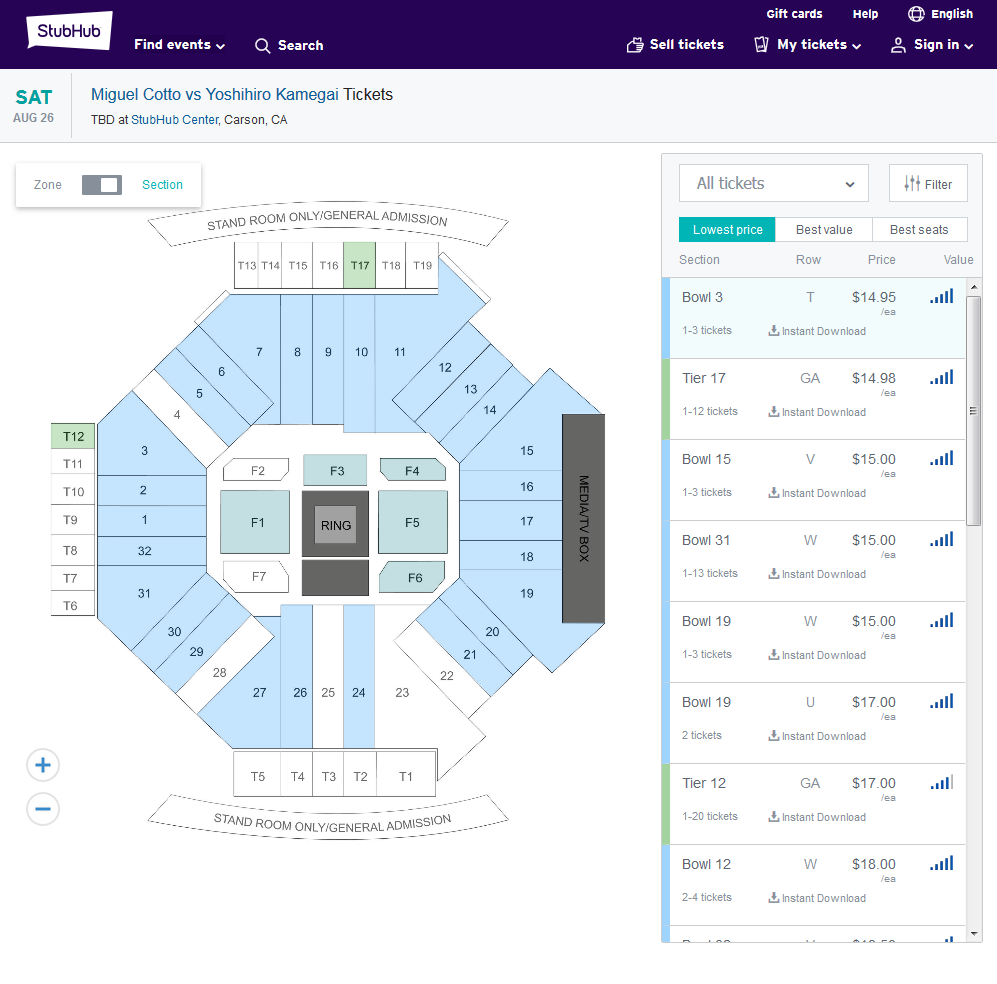Zoom out the seat map with minus

pos(43,809)
